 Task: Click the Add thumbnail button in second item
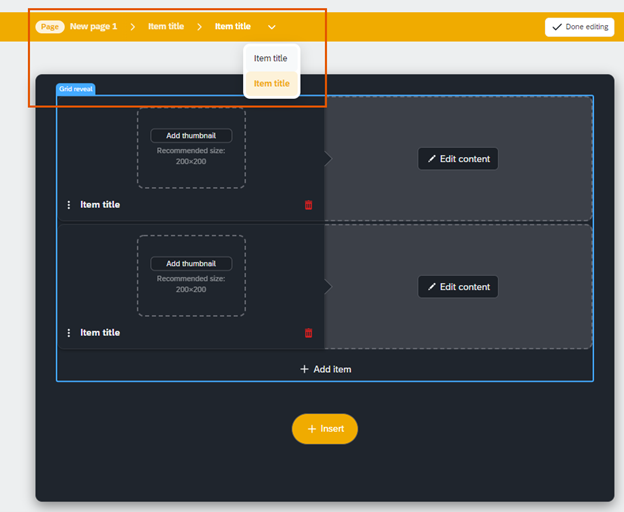pos(191,264)
